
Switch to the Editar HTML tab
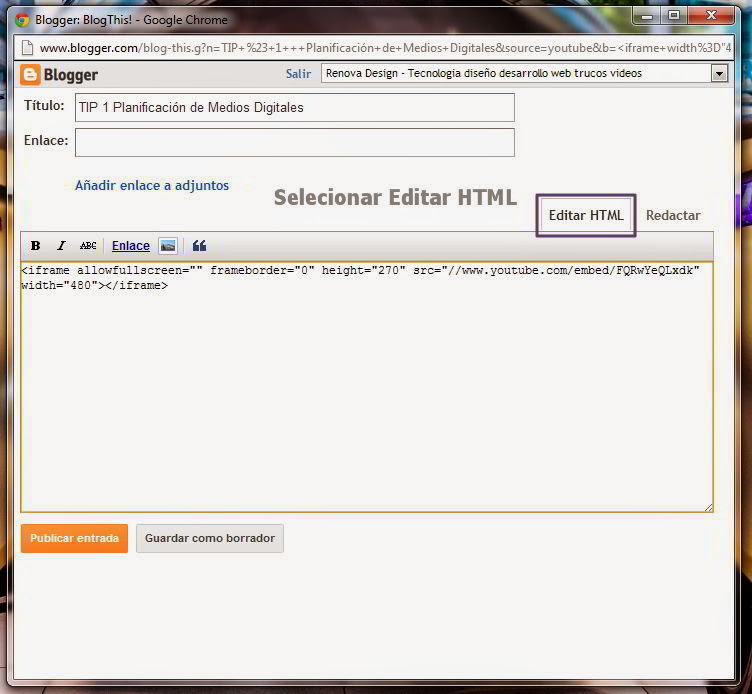[586, 215]
